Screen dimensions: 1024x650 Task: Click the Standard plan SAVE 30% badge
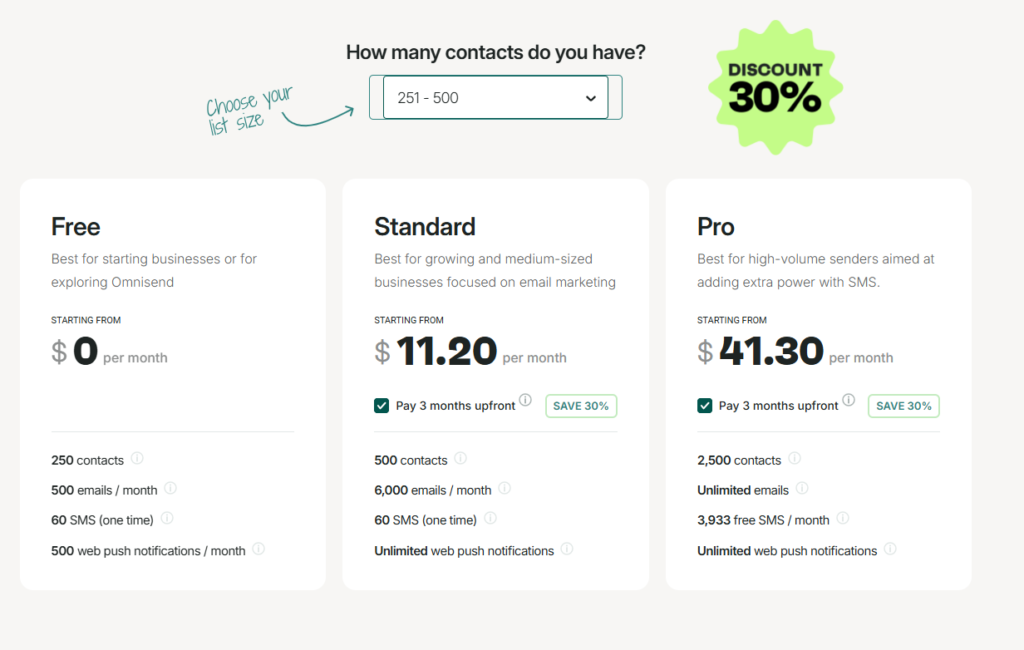[x=581, y=406]
